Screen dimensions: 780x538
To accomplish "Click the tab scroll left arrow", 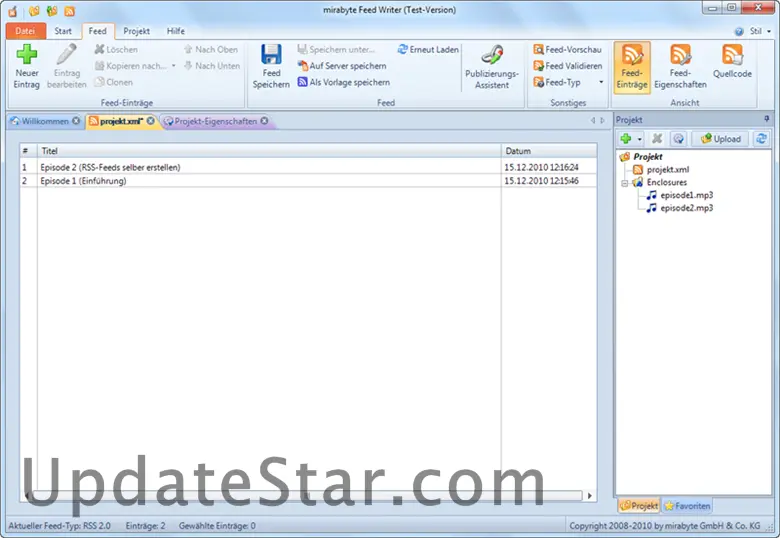I will pos(593,120).
